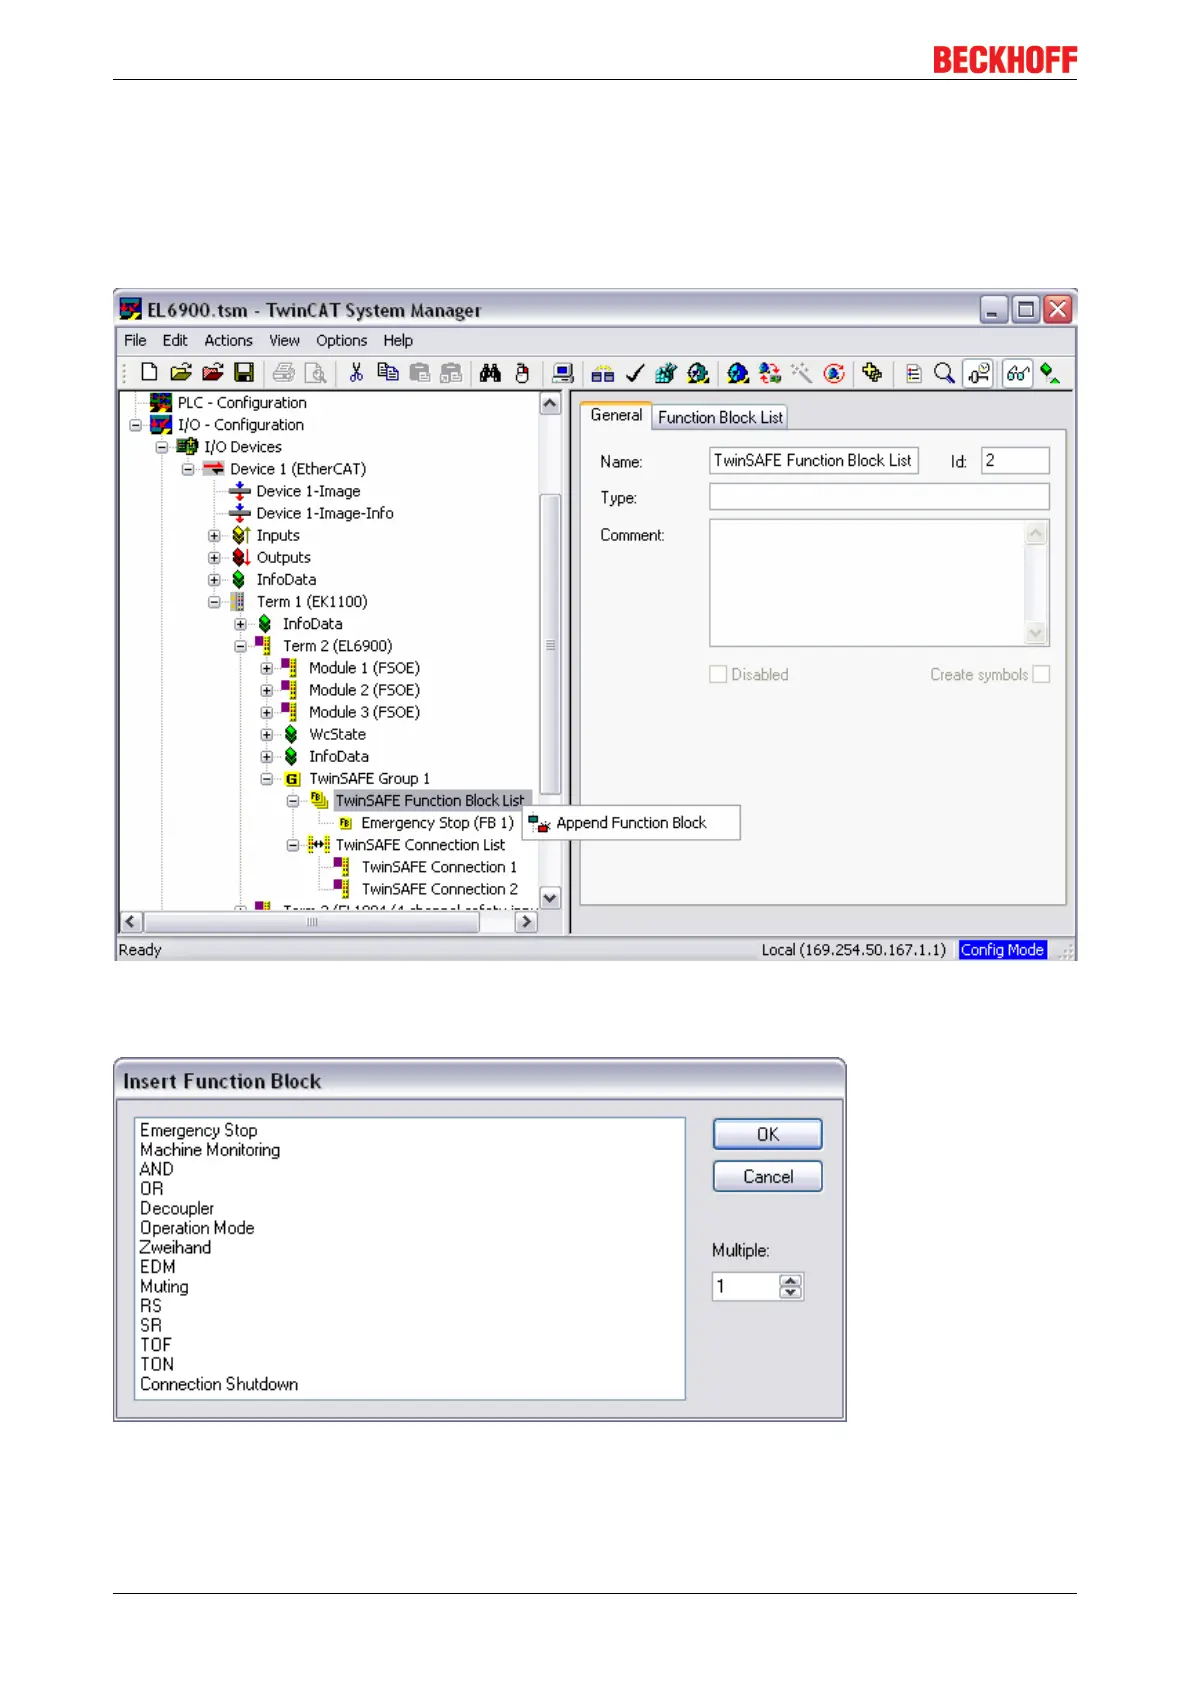Collapse the I/O Devices tree node
This screenshot has width=1191, height=1684.
[162, 447]
